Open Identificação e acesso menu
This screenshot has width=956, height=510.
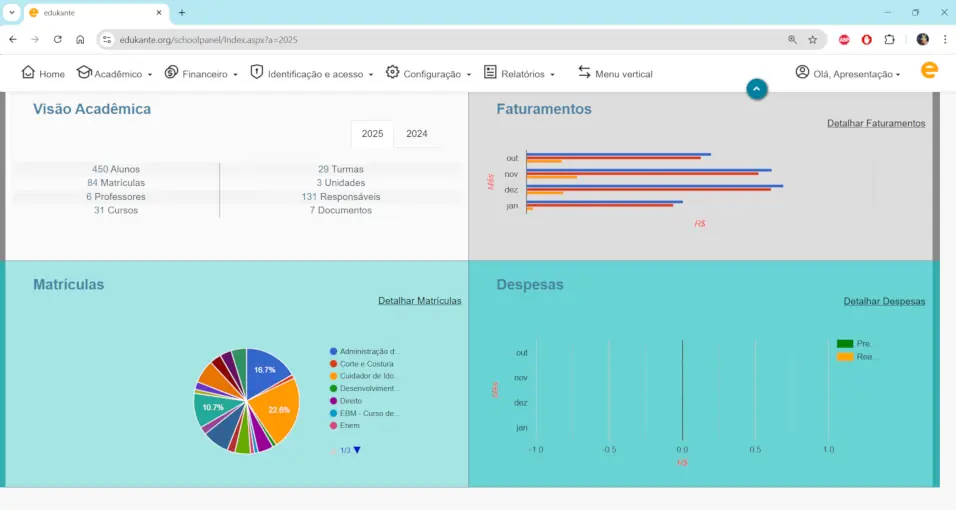pos(311,73)
